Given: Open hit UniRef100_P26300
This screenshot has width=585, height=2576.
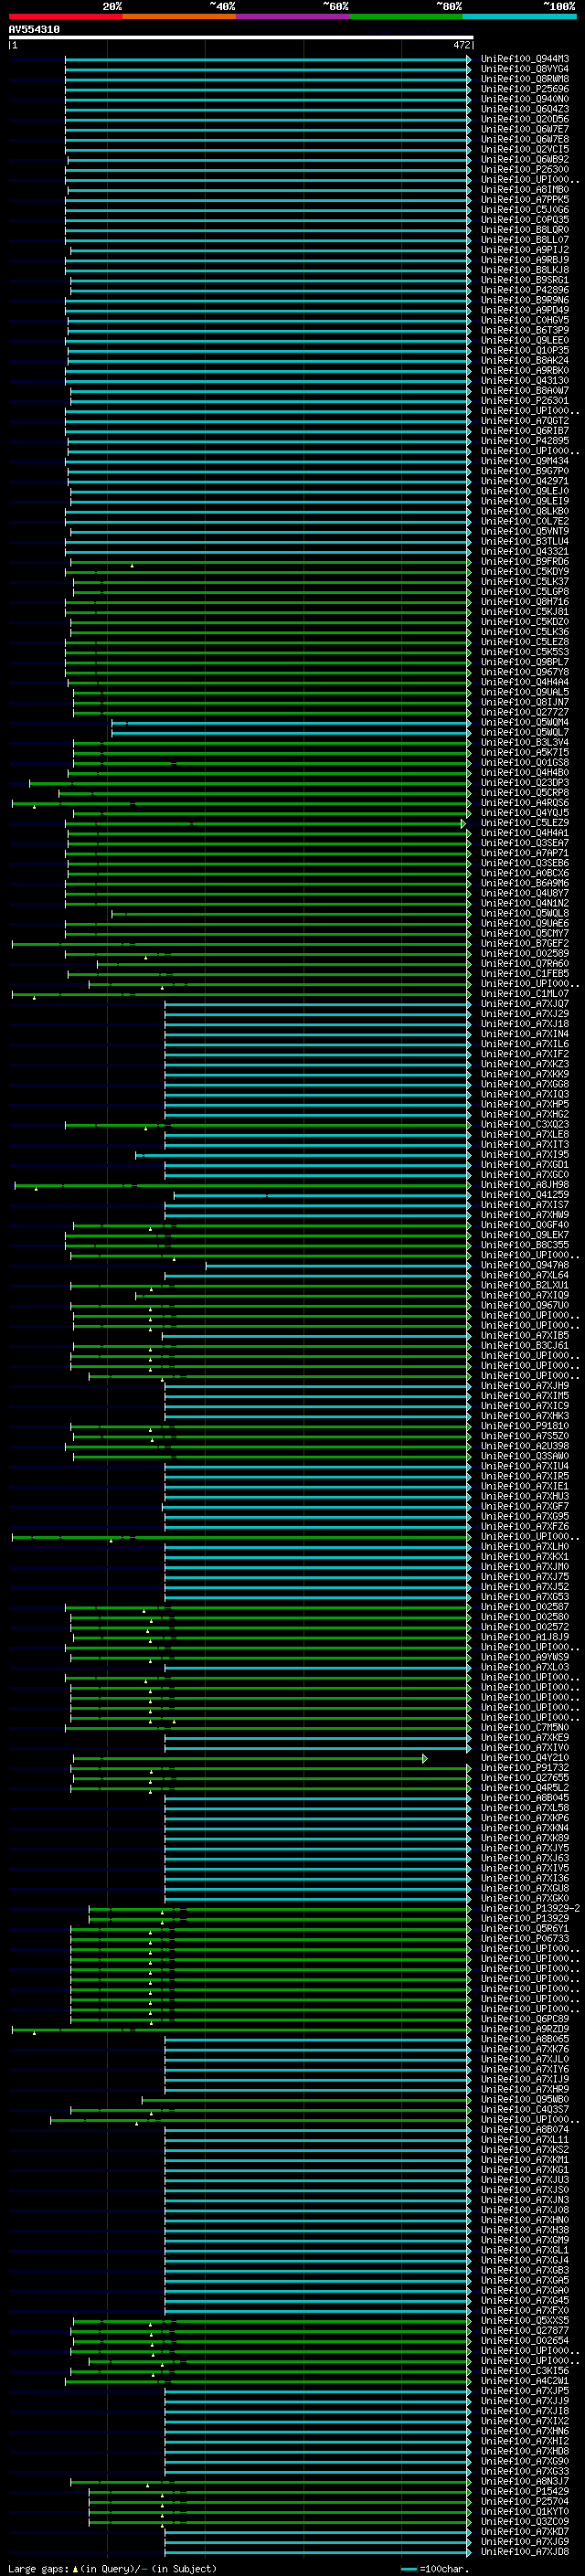Looking at the screenshot, I should click(525, 169).
